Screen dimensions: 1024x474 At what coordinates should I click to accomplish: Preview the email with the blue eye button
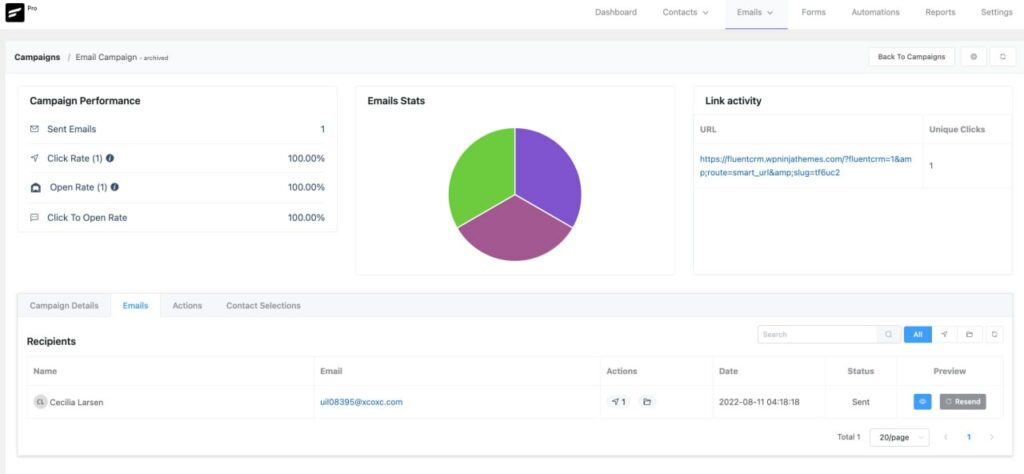(922, 402)
